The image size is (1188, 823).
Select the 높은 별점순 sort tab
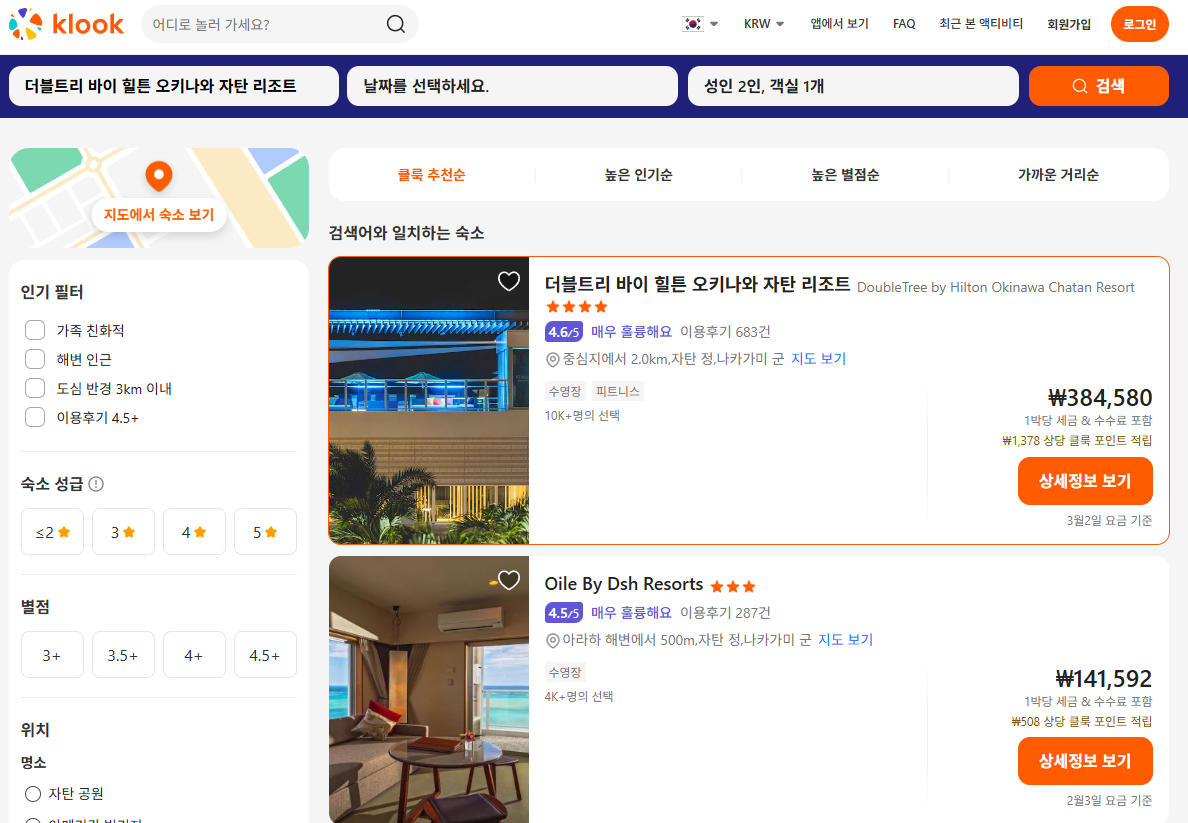[845, 175]
